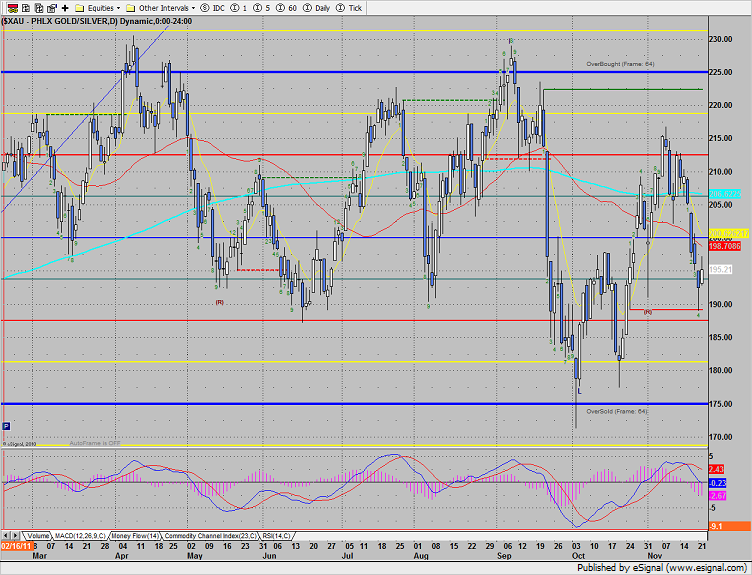Screen dimensions: 752x575
Task: Switch to the Tick interval
Action: click(349, 8)
